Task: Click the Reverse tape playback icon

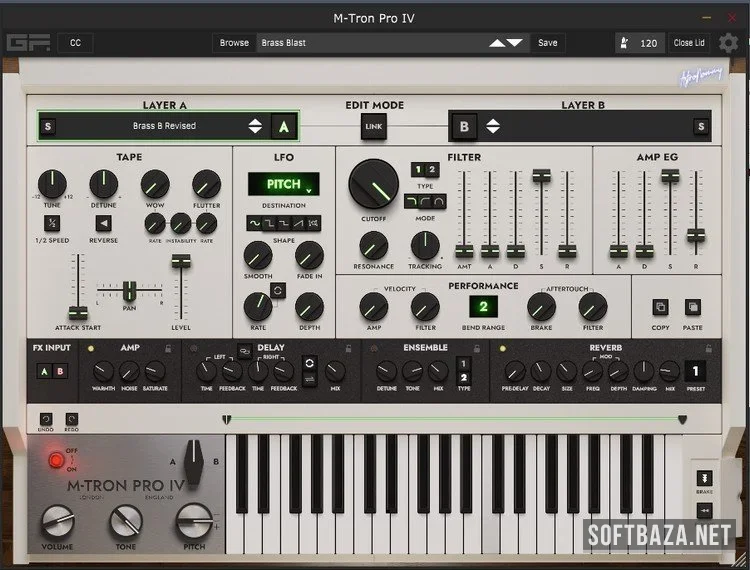Action: tap(104, 223)
